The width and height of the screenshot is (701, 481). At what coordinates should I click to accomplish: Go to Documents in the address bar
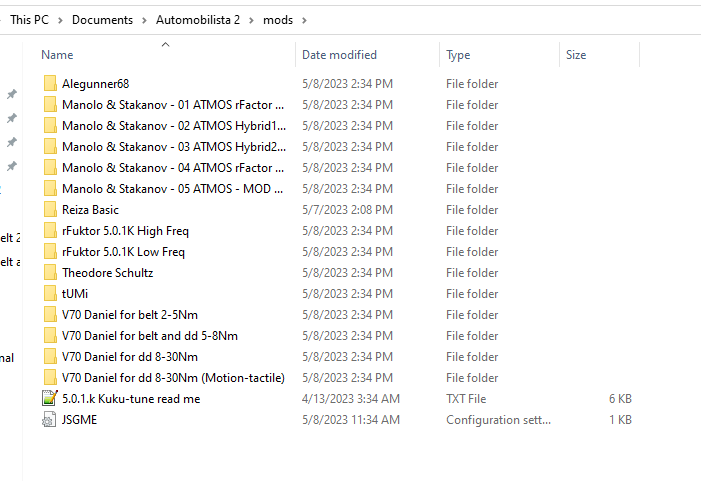101,20
